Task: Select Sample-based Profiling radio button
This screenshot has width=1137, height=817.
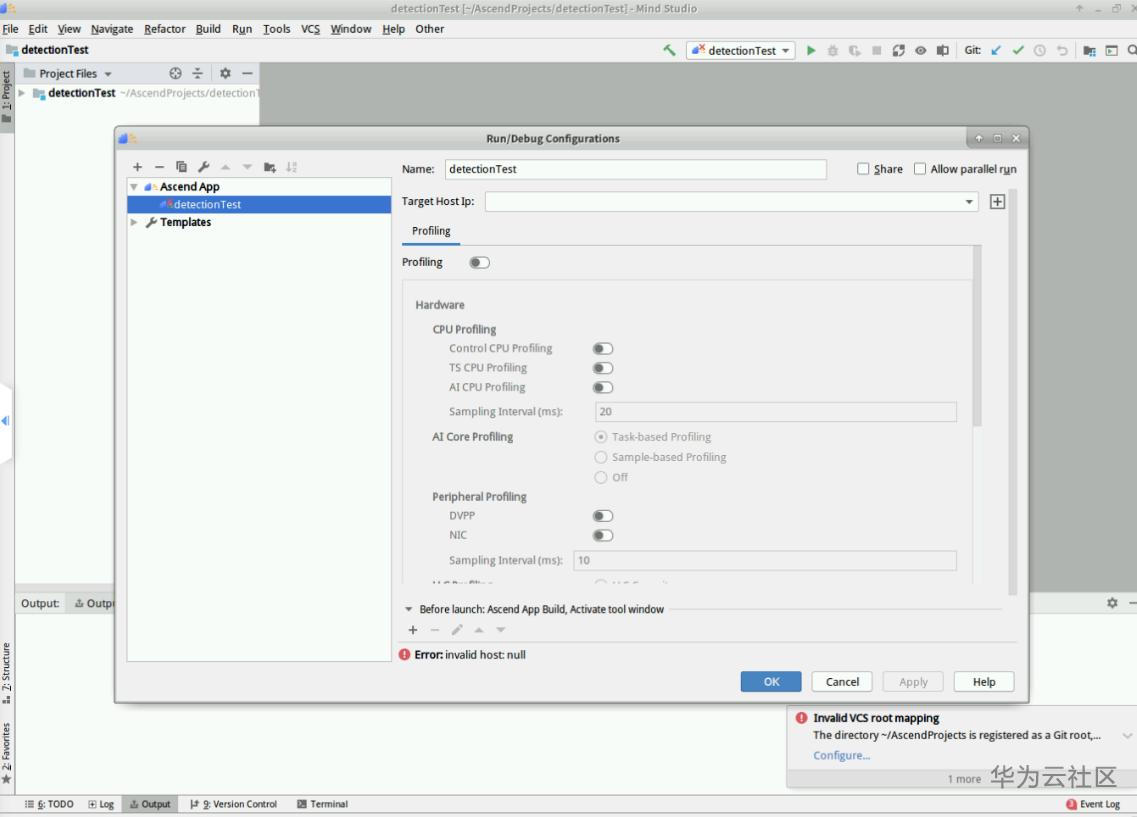Action: point(600,457)
